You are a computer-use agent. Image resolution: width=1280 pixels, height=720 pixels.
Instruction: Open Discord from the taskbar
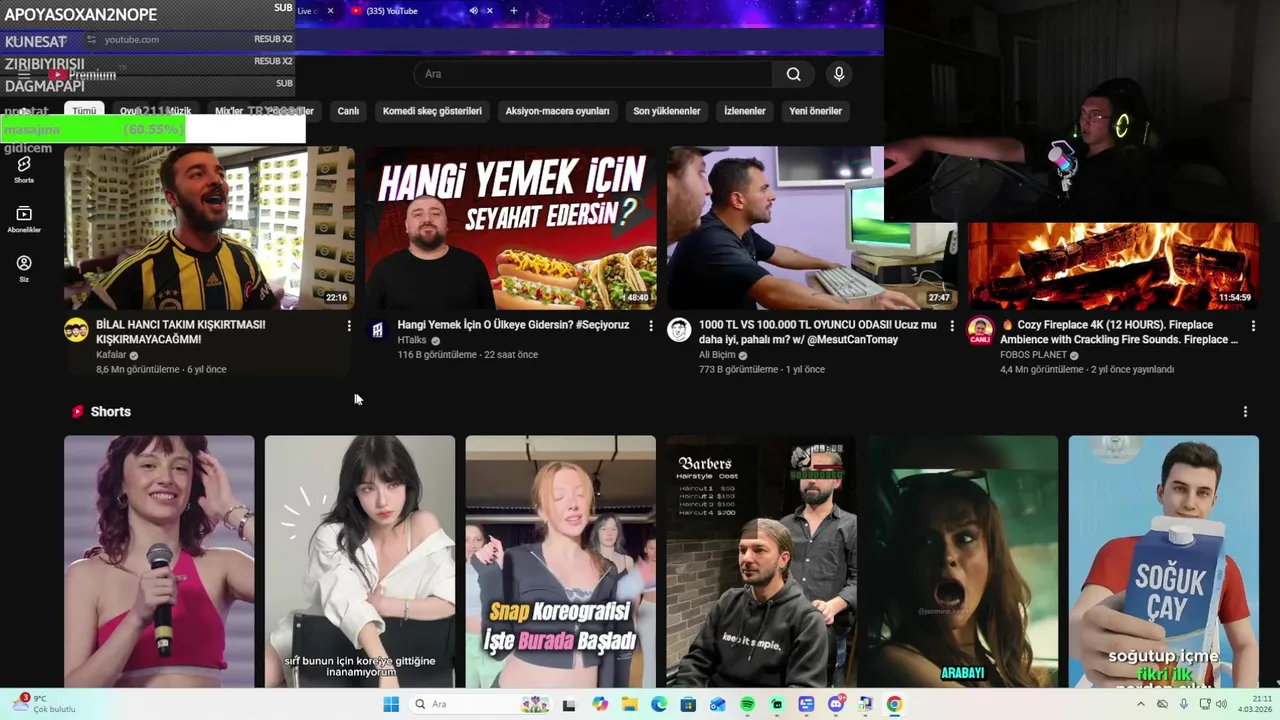836,704
